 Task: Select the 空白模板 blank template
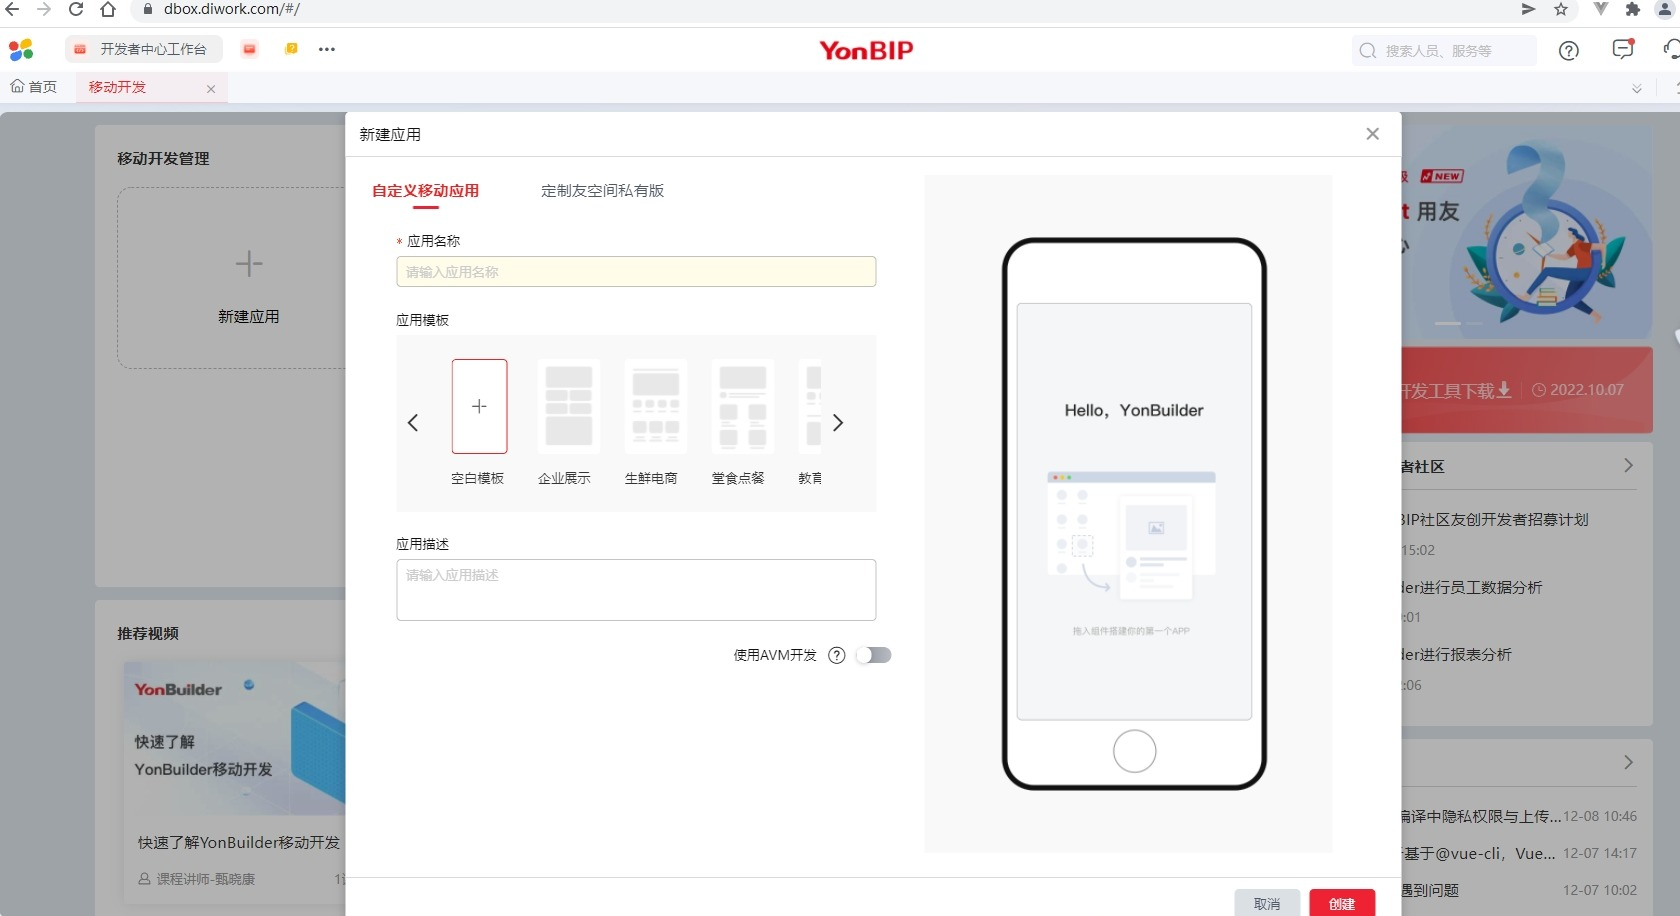(x=479, y=407)
